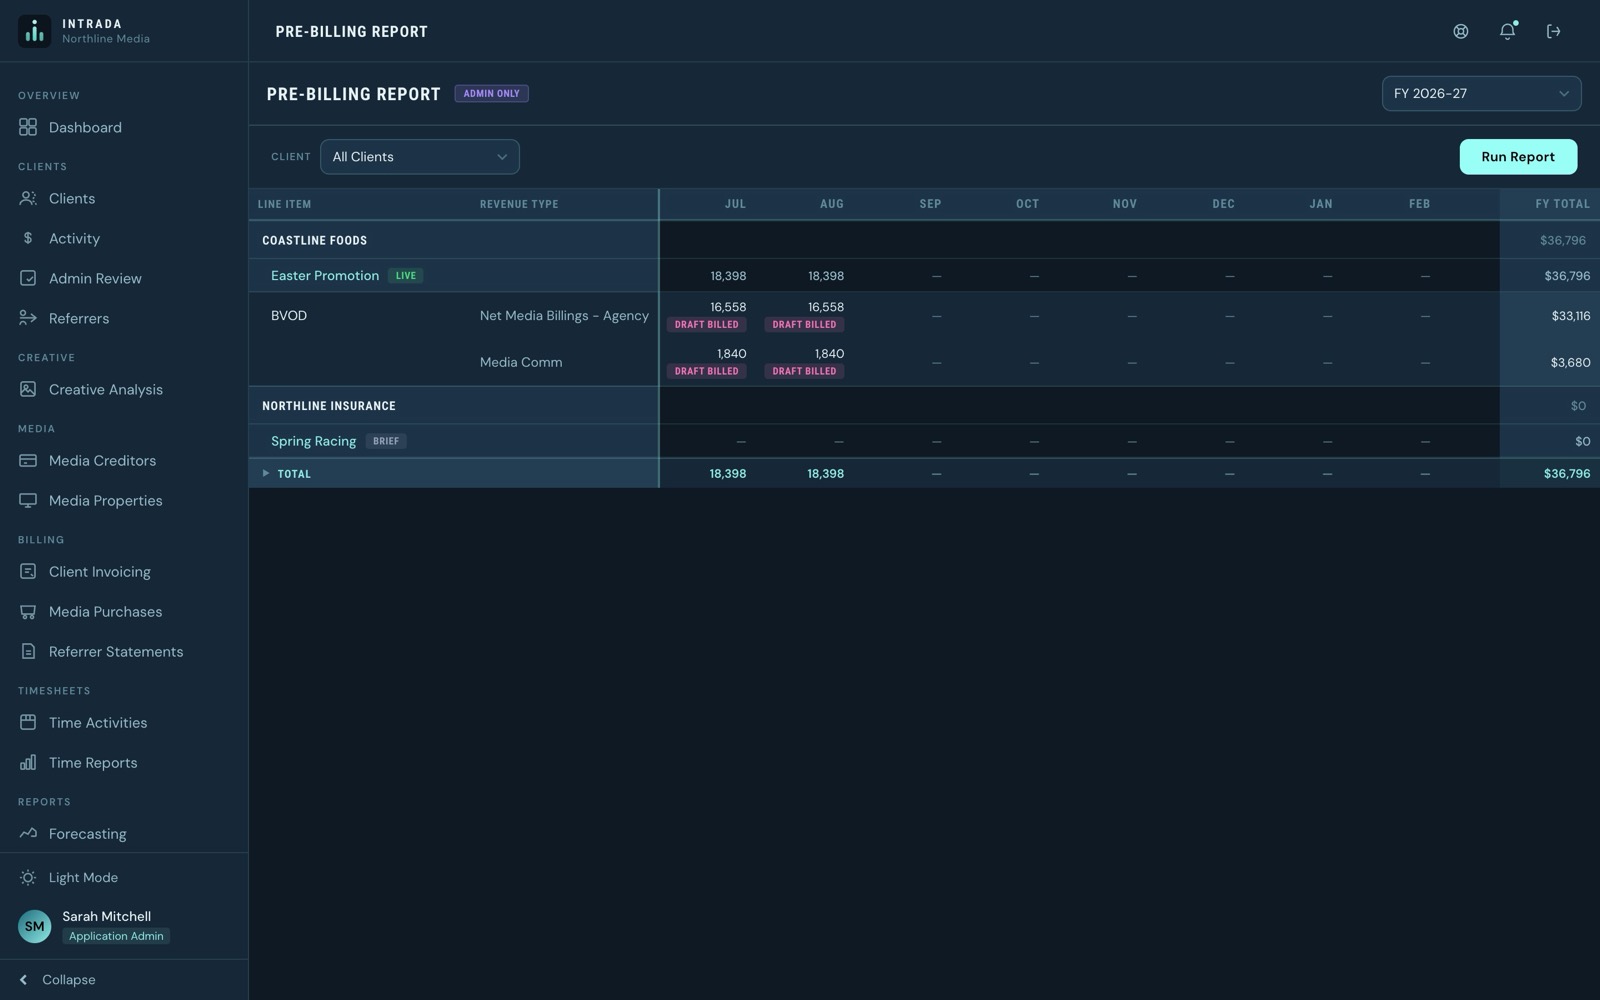The width and height of the screenshot is (1600, 1000).
Task: Click the Client Invoicing document icon
Action: point(28,571)
